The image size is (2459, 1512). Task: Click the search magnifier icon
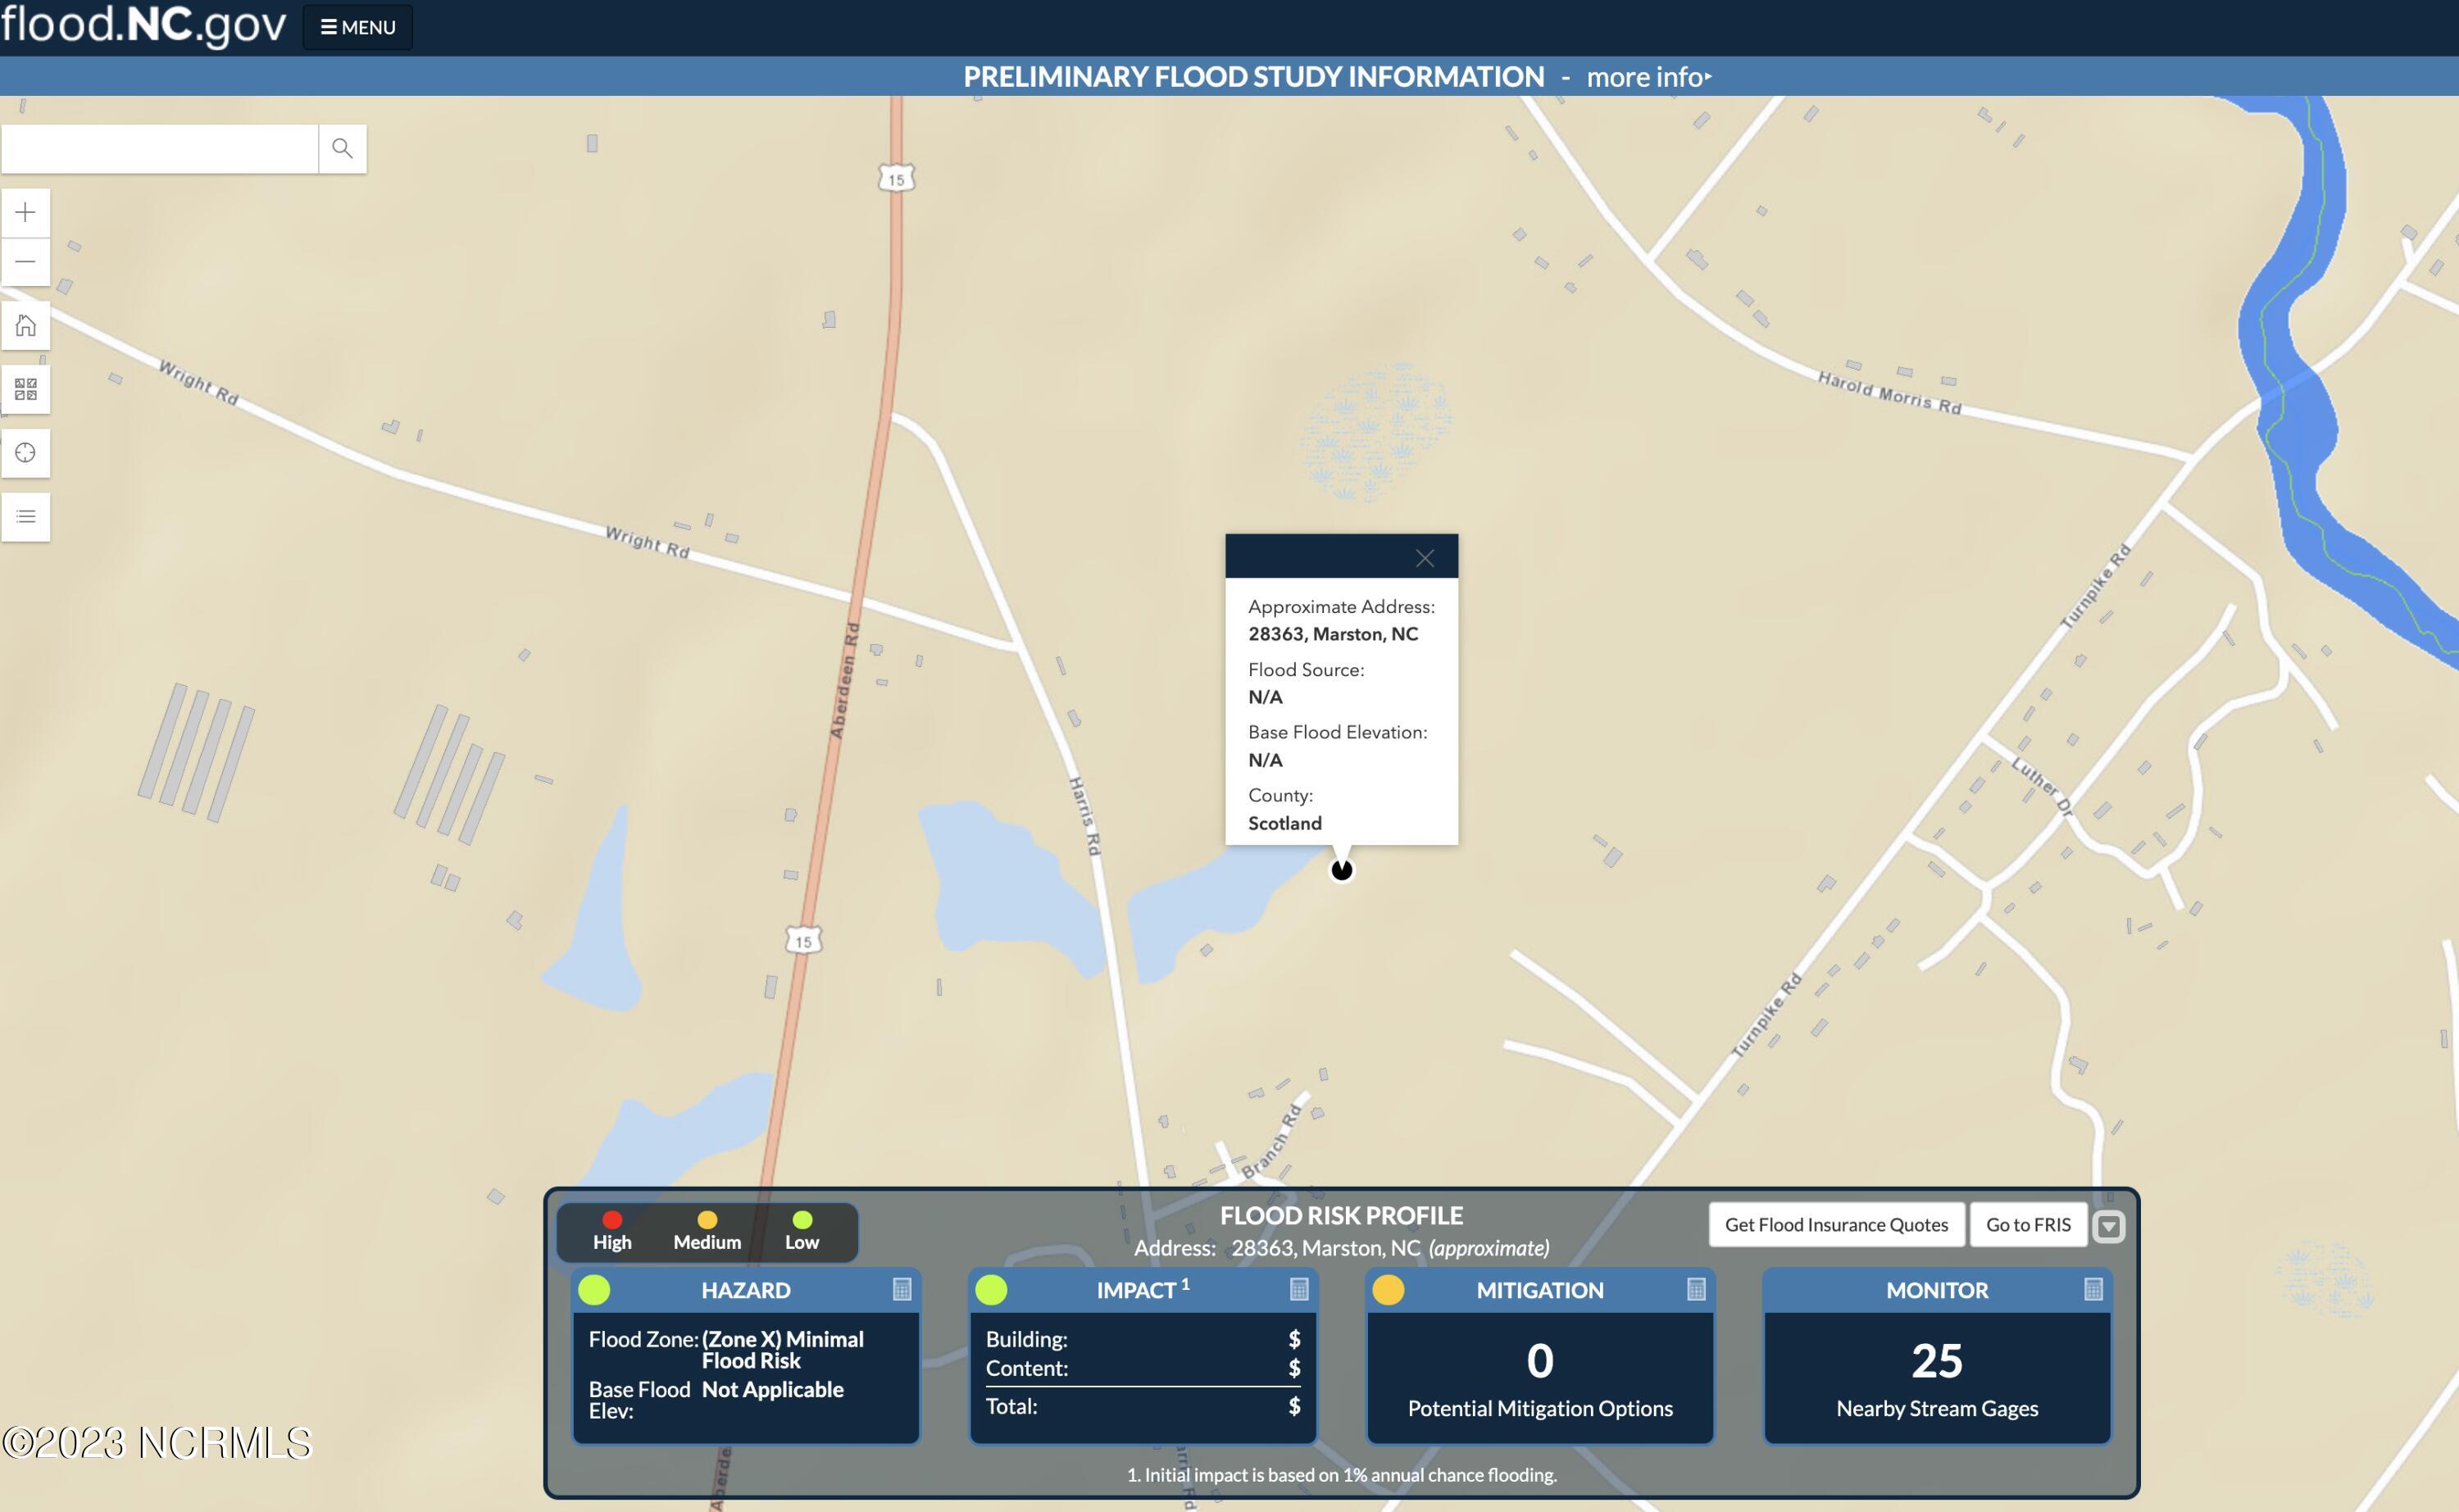coord(342,149)
